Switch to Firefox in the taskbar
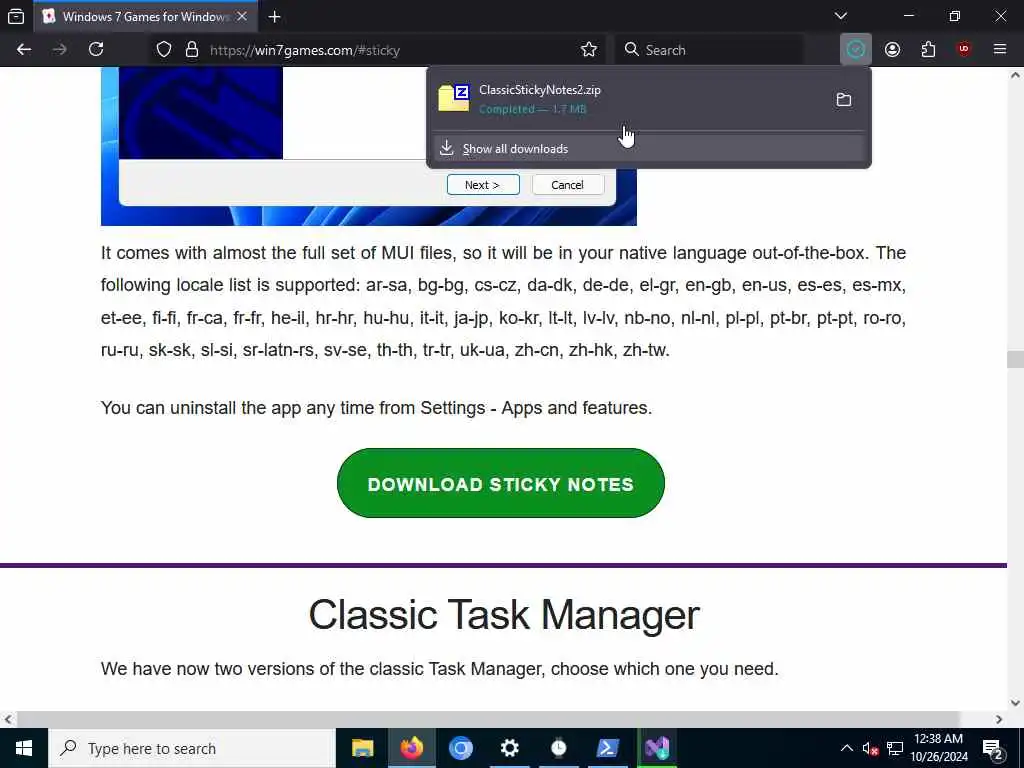This screenshot has width=1024, height=768. [x=411, y=748]
